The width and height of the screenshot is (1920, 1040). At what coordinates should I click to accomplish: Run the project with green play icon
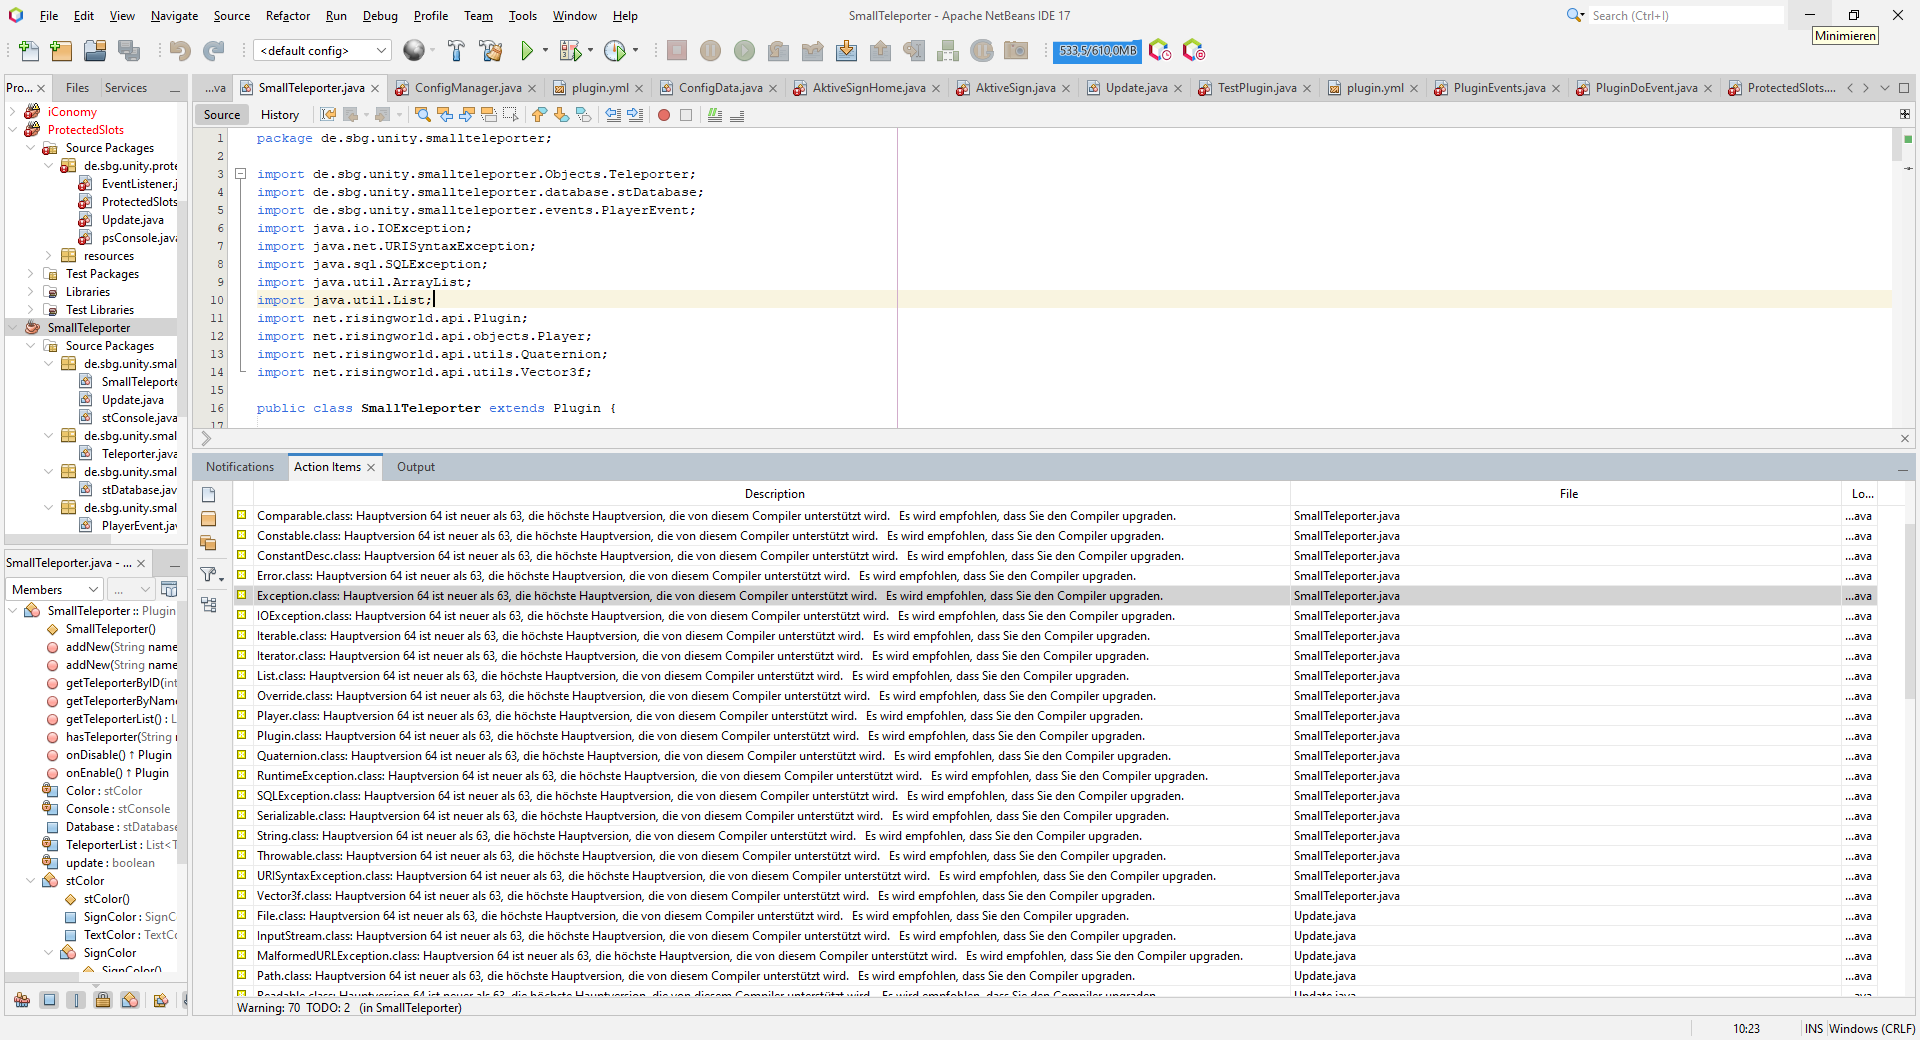coord(527,51)
